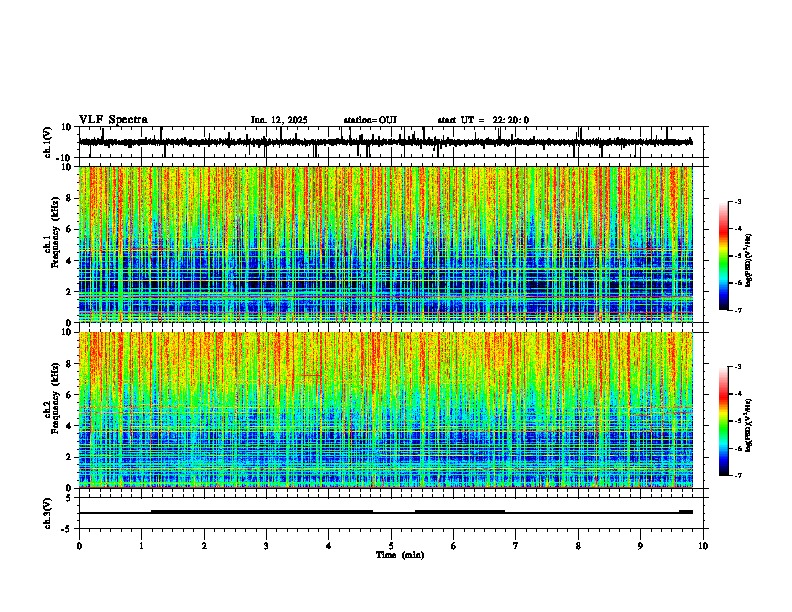The height and width of the screenshot is (612, 792).
Task: Click the ch.1(V) waveform axis label
Action: pos(49,142)
